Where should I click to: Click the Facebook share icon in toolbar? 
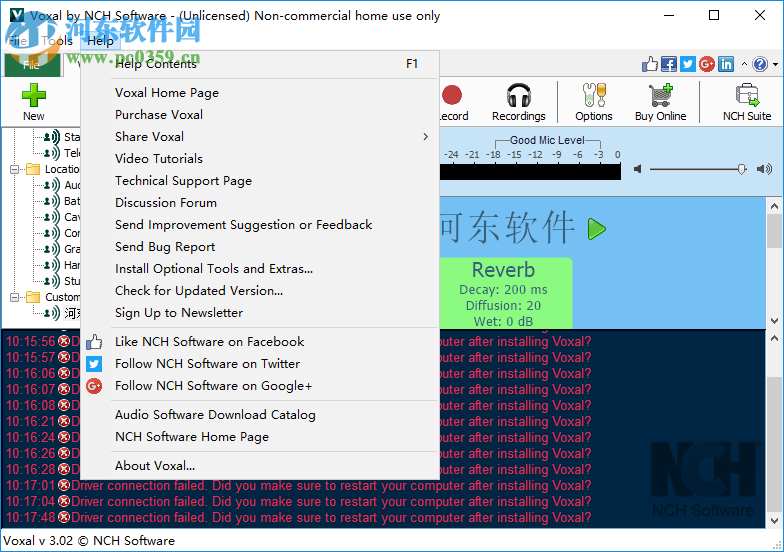click(668, 64)
